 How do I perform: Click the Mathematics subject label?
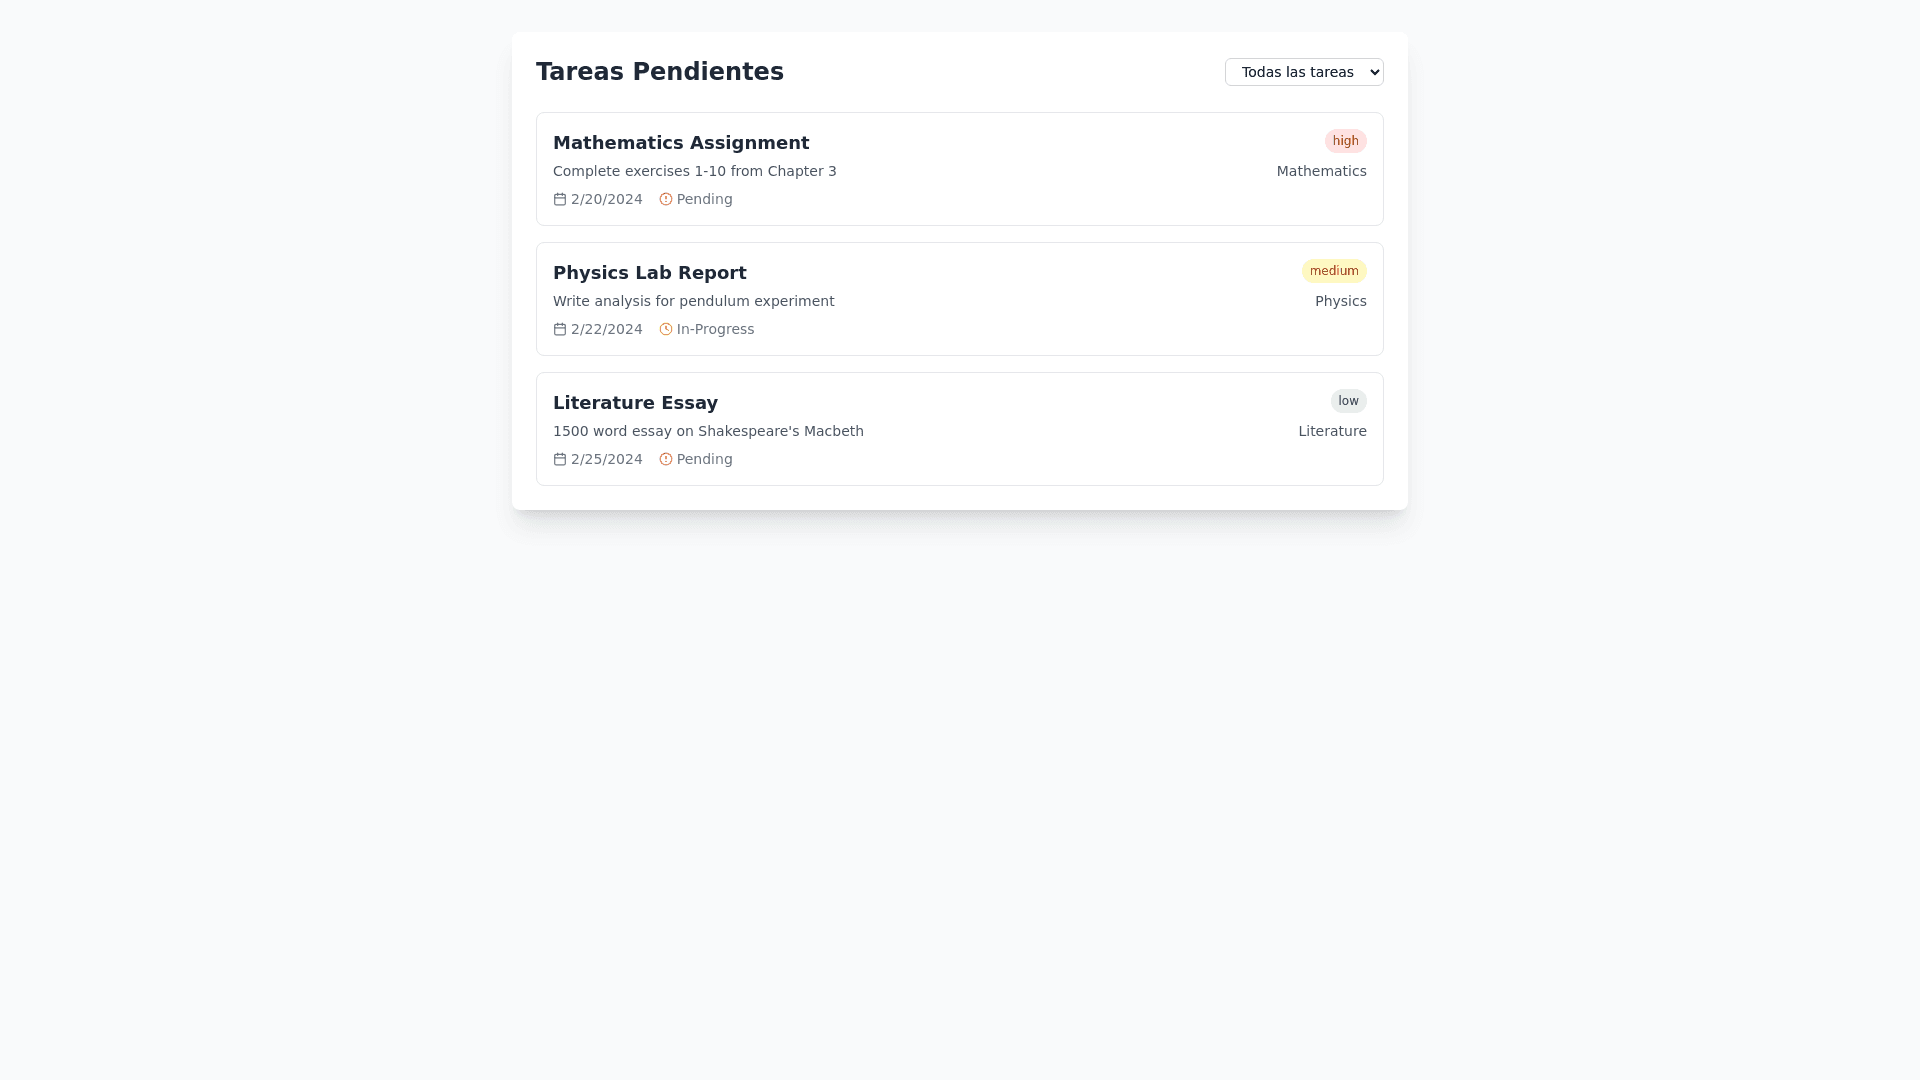coord(1321,171)
